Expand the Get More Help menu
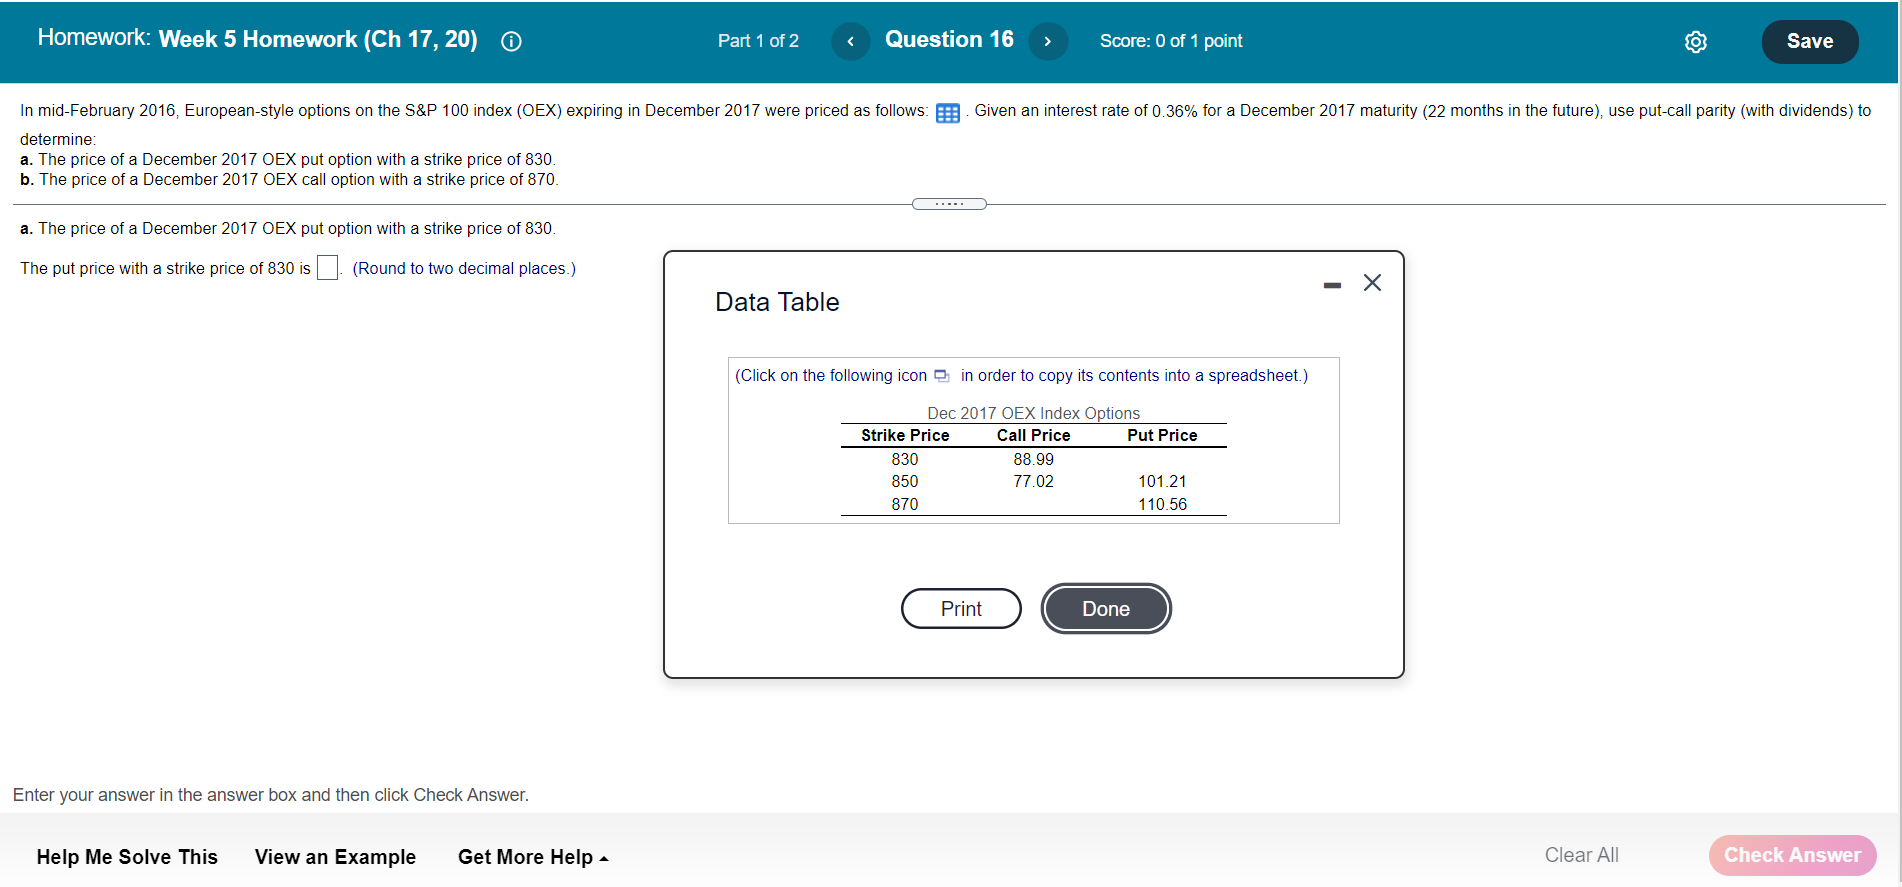Image resolution: width=1902 pixels, height=887 pixels. pos(533,857)
